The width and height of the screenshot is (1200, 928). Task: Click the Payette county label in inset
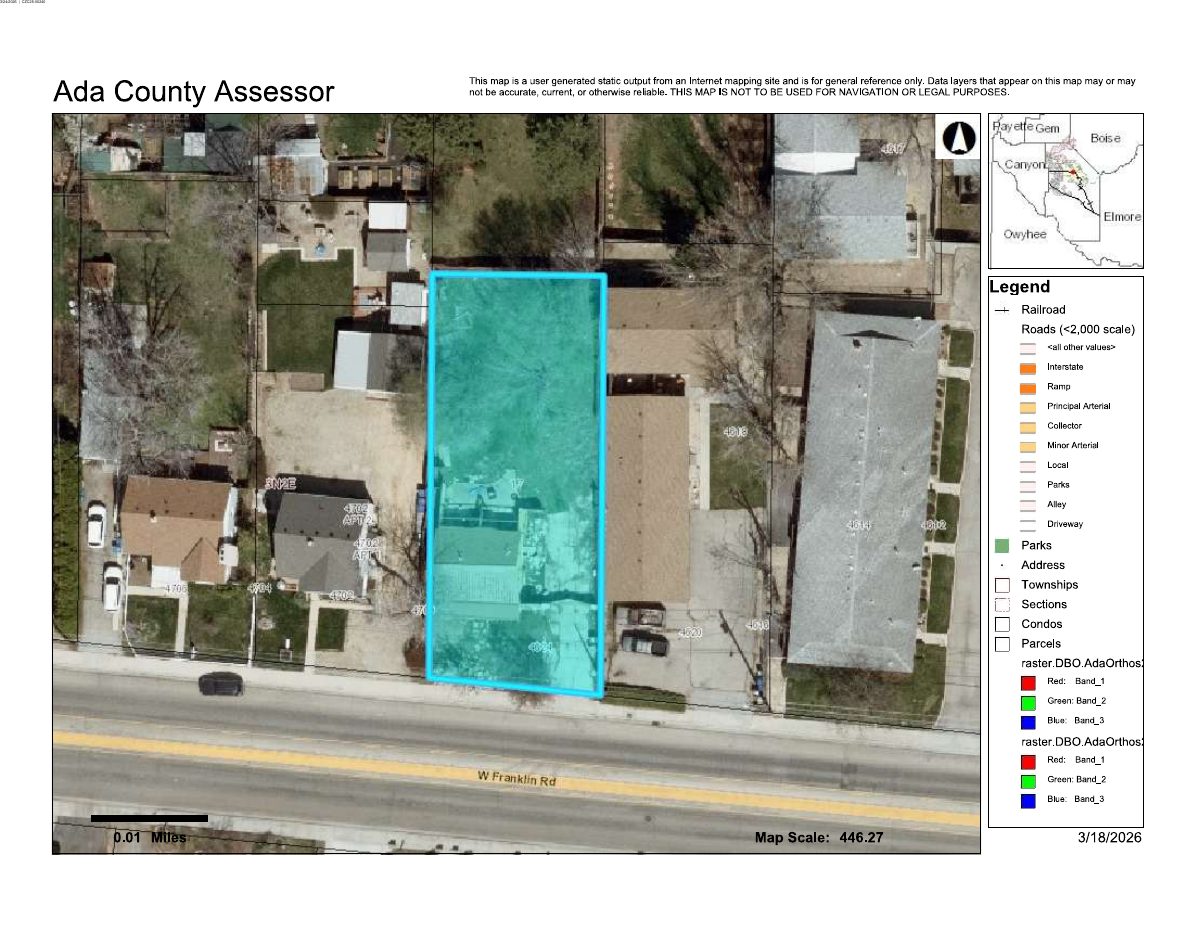1011,127
